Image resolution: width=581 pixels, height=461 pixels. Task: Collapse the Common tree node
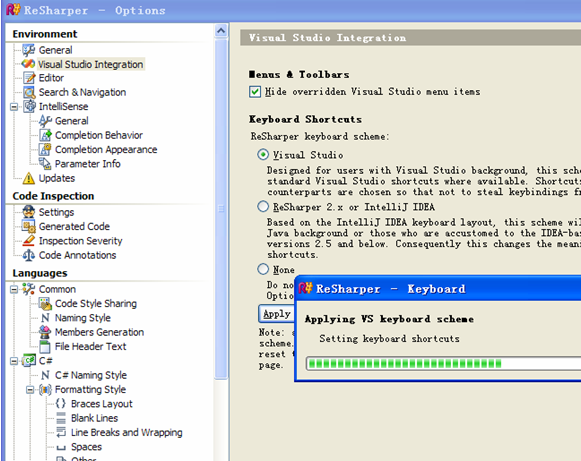[14, 289]
